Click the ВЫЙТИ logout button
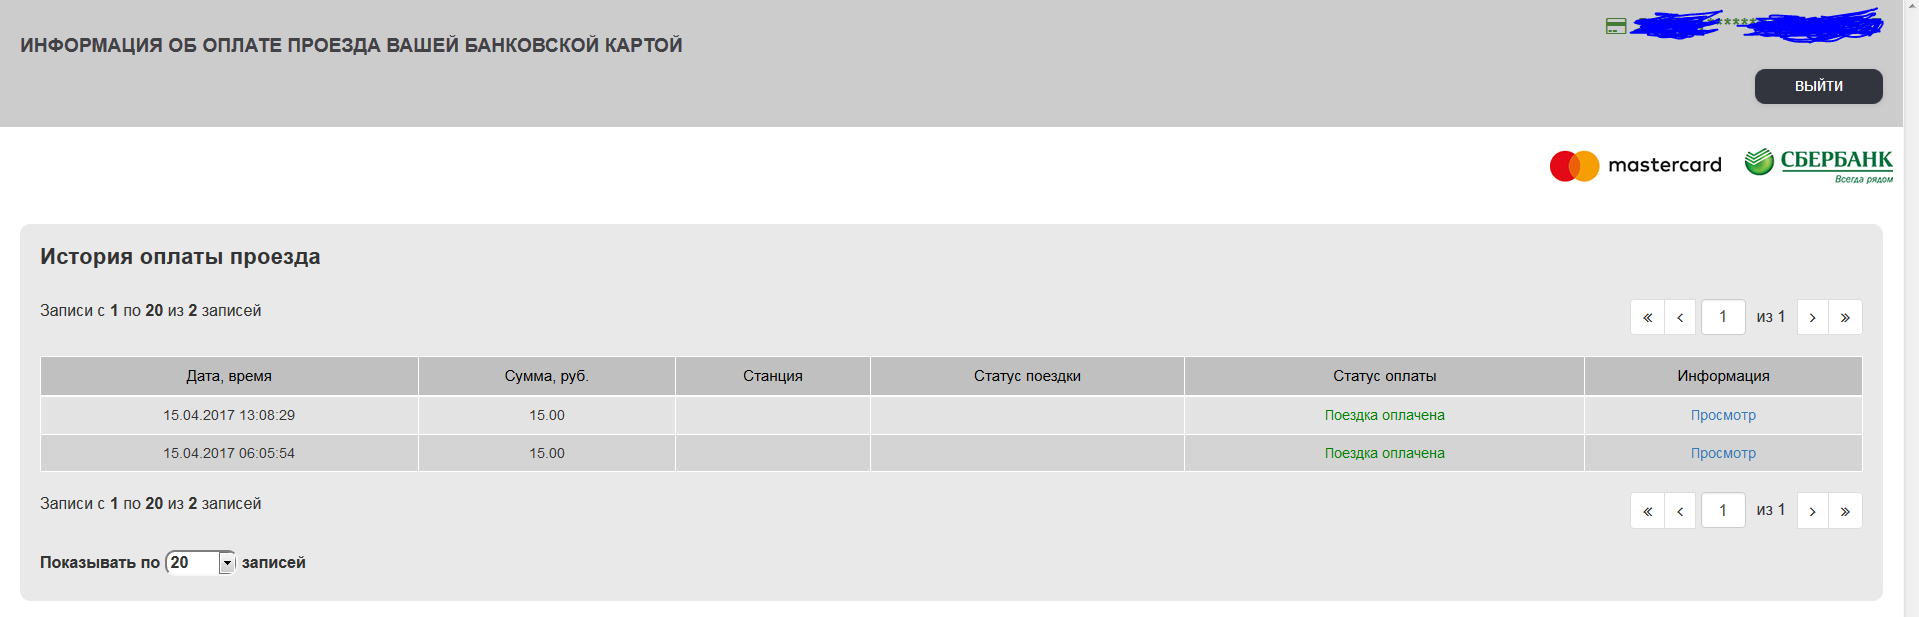Image resolution: width=1919 pixels, height=617 pixels. tap(1818, 86)
